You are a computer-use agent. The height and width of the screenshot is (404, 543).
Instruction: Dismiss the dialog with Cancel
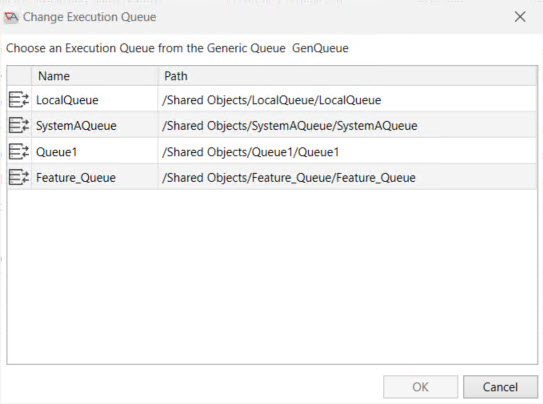(x=500, y=387)
